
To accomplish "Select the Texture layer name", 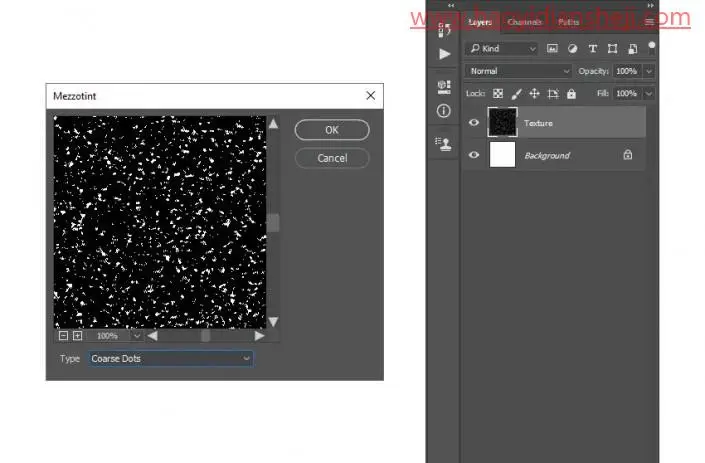I will pos(538,123).
